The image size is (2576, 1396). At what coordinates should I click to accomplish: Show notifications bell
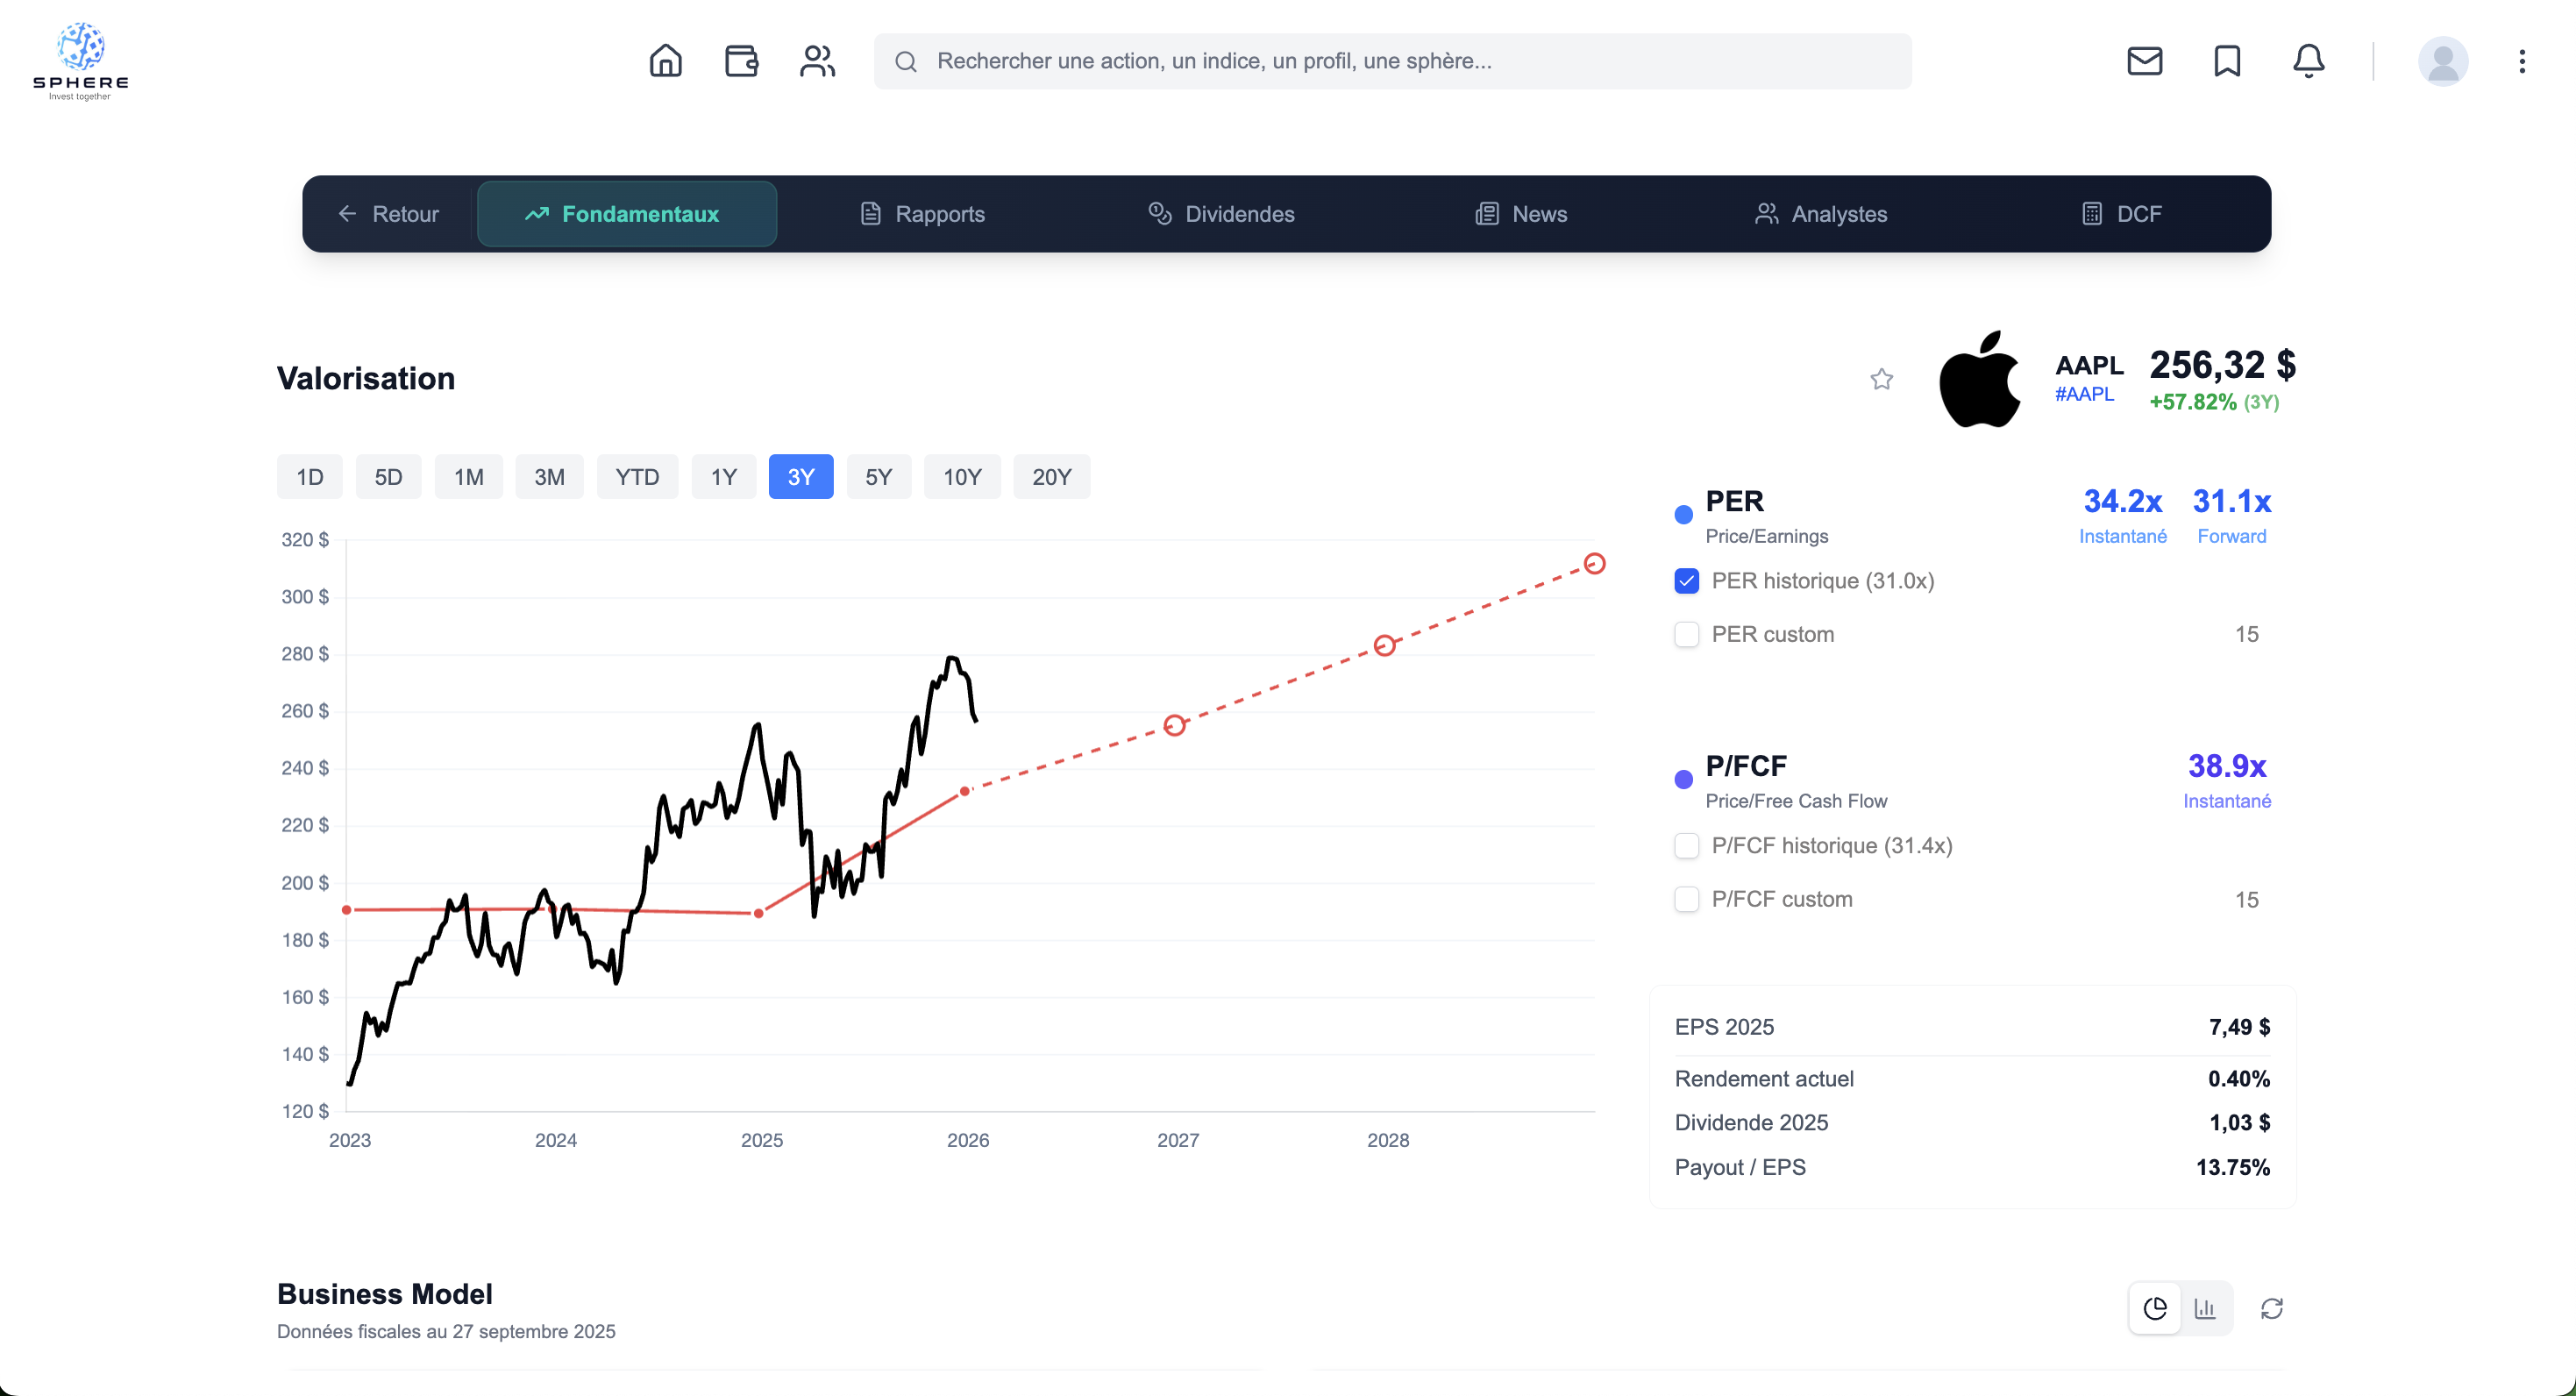coord(2308,61)
